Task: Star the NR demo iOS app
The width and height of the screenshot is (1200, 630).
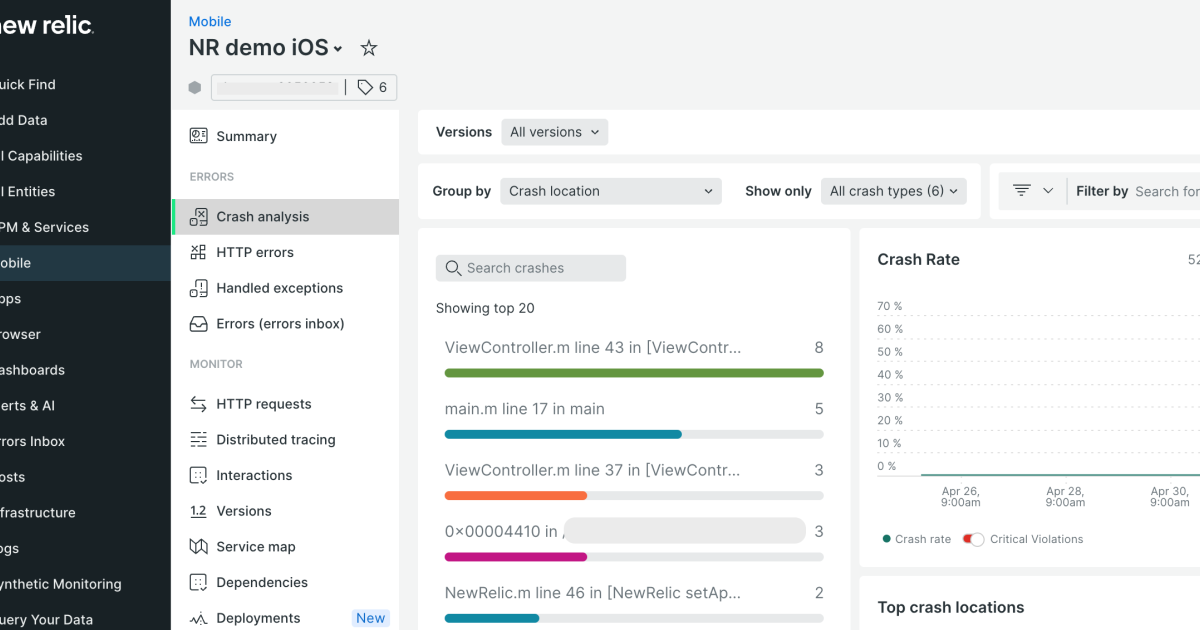Action: 368,47
